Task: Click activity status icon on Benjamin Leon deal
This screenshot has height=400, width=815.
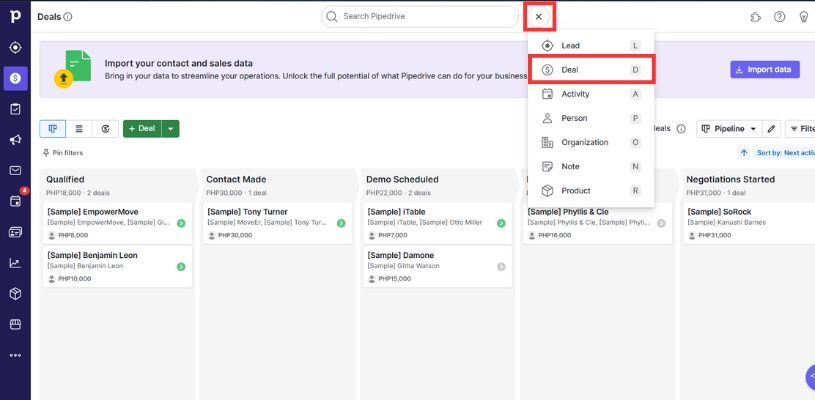Action: pyautogui.click(x=181, y=267)
